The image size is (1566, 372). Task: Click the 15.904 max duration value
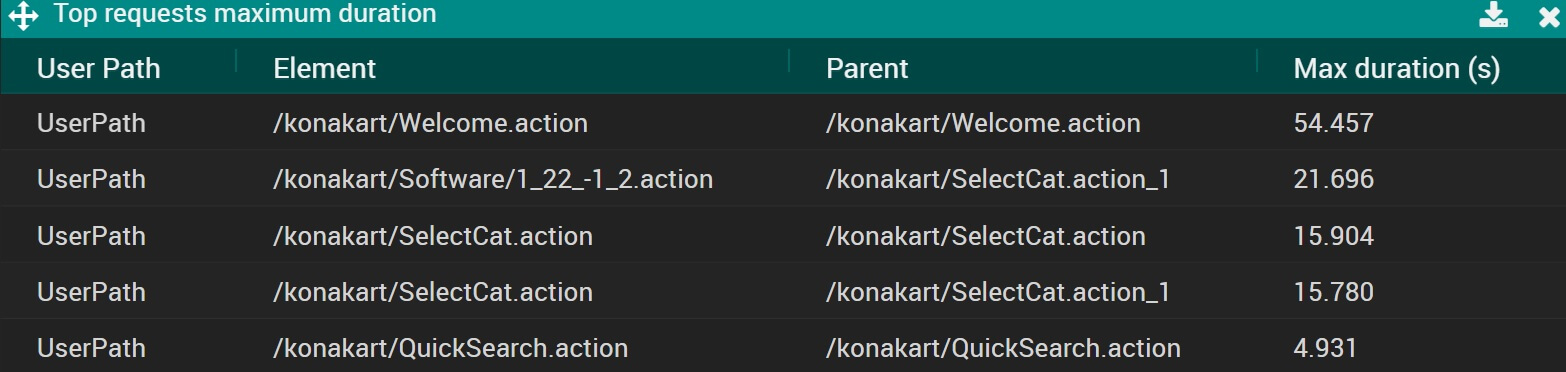tap(1334, 236)
